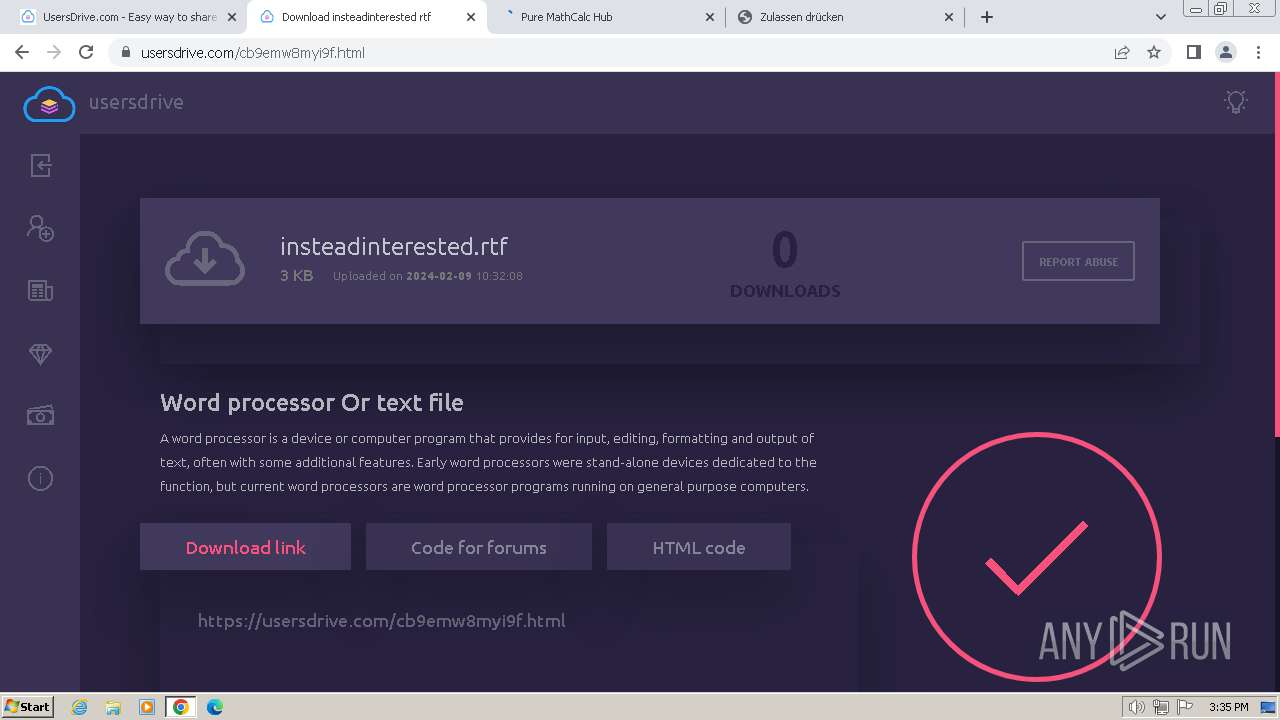Click the cloud download icon beside file name

205,260
